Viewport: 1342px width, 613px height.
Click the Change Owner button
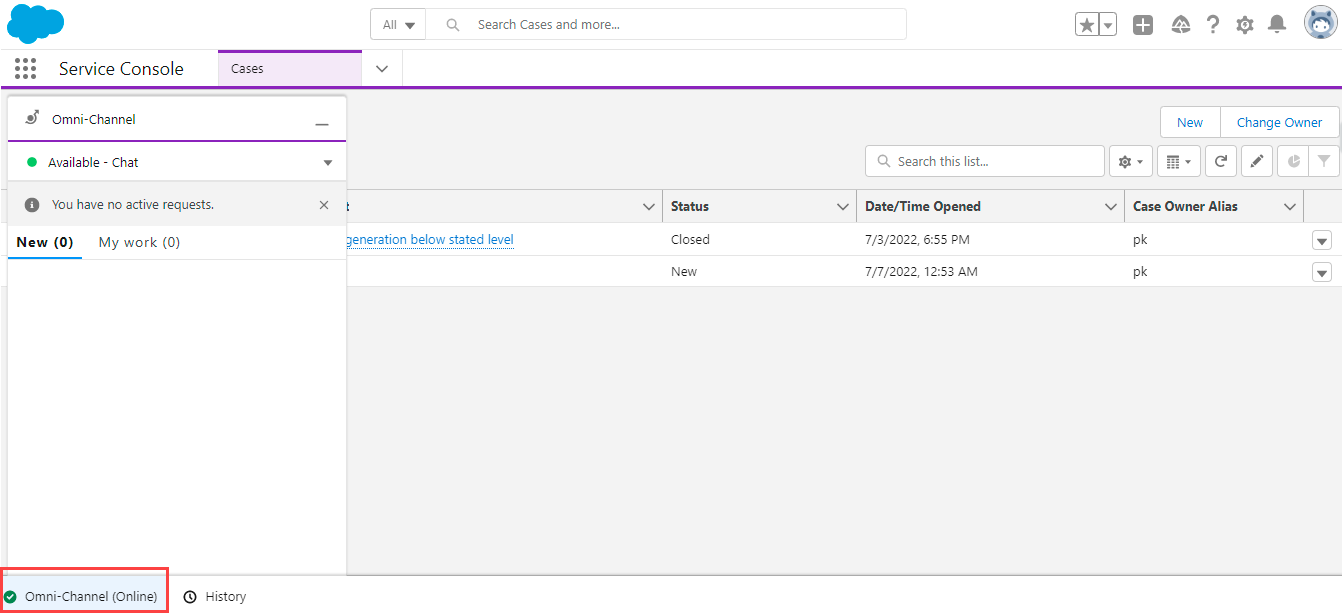pyautogui.click(x=1279, y=122)
